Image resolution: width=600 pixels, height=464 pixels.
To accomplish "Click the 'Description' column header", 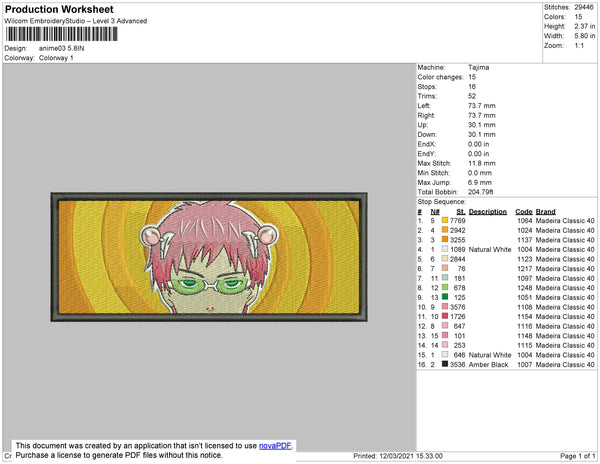I will point(488,212).
